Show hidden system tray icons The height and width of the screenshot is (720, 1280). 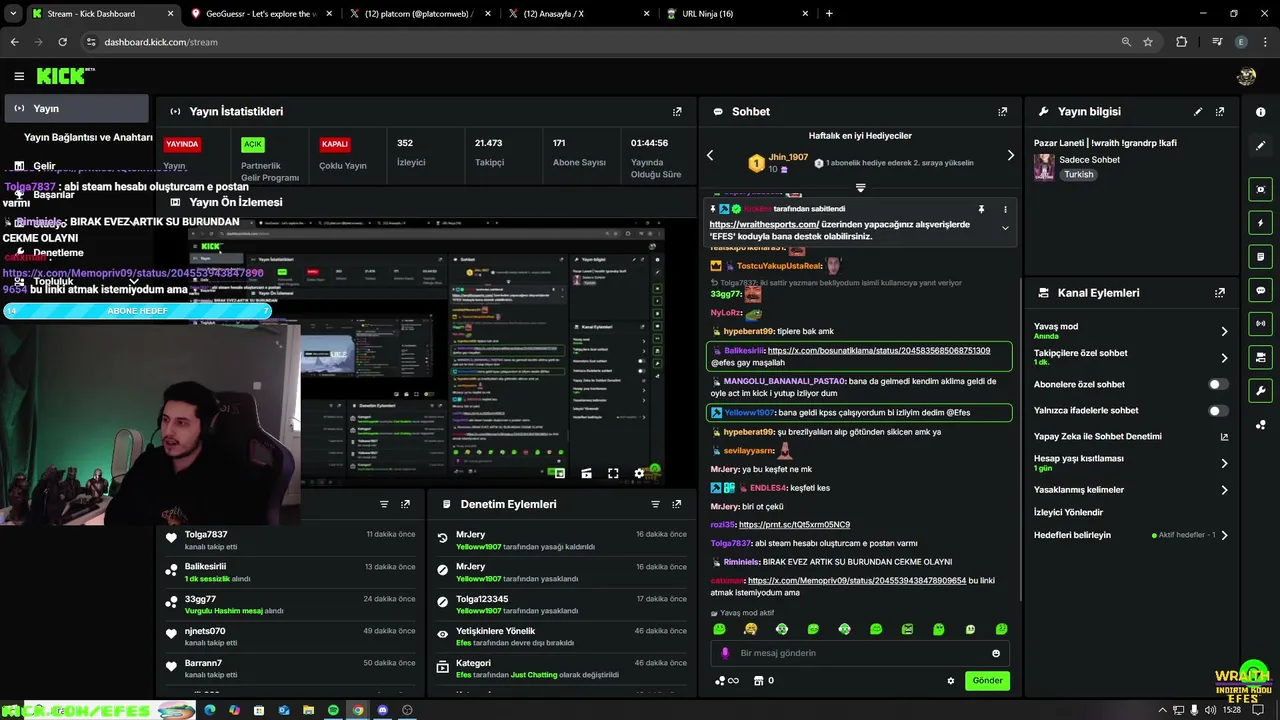[1163, 710]
